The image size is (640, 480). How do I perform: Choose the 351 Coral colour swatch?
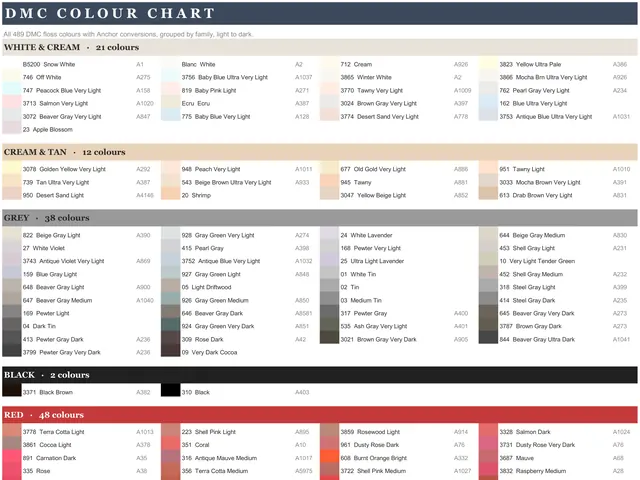click(170, 444)
